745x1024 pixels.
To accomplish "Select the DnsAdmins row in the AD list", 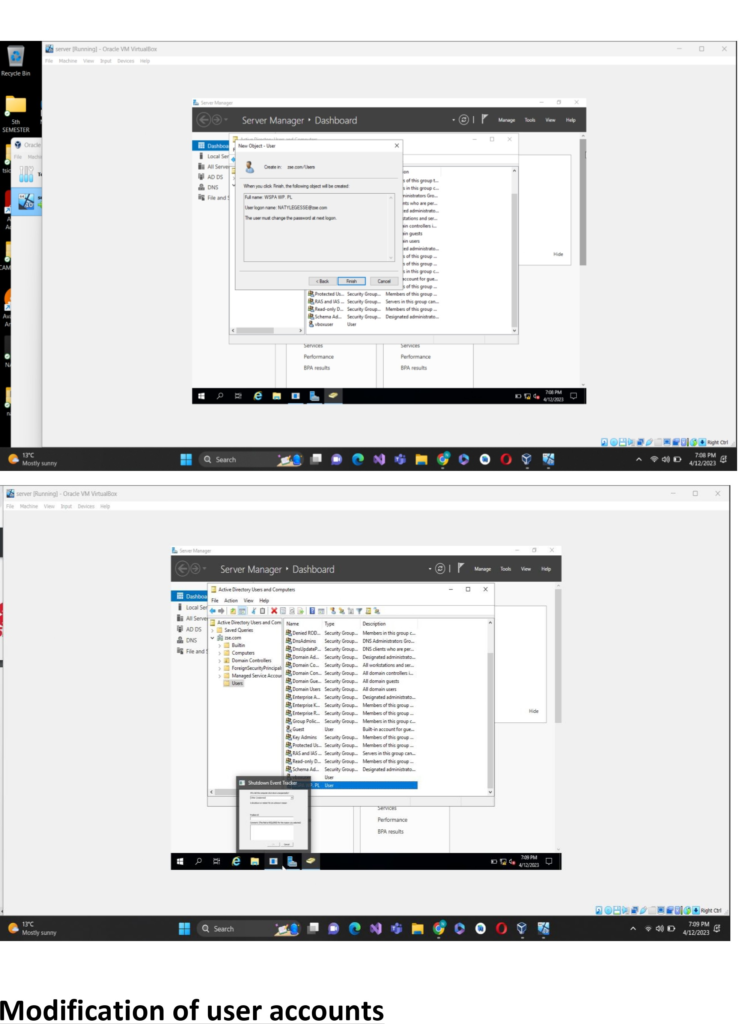I will pos(351,641).
